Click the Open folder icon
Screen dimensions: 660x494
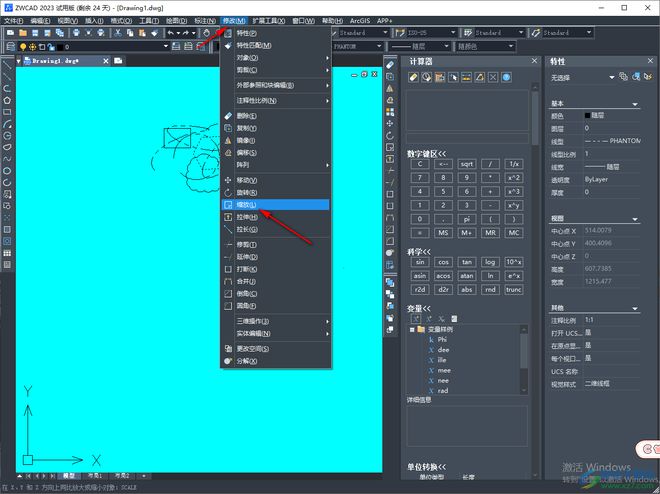pos(23,33)
